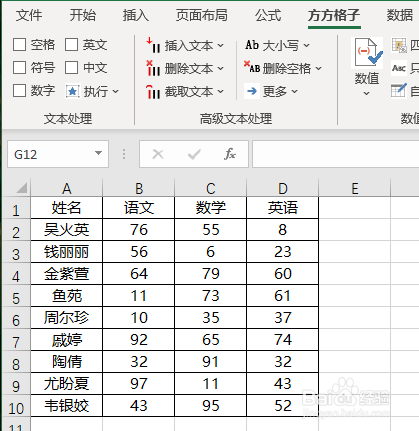Click cell containing 英语
The height and width of the screenshot is (431, 419).
[x=283, y=208]
